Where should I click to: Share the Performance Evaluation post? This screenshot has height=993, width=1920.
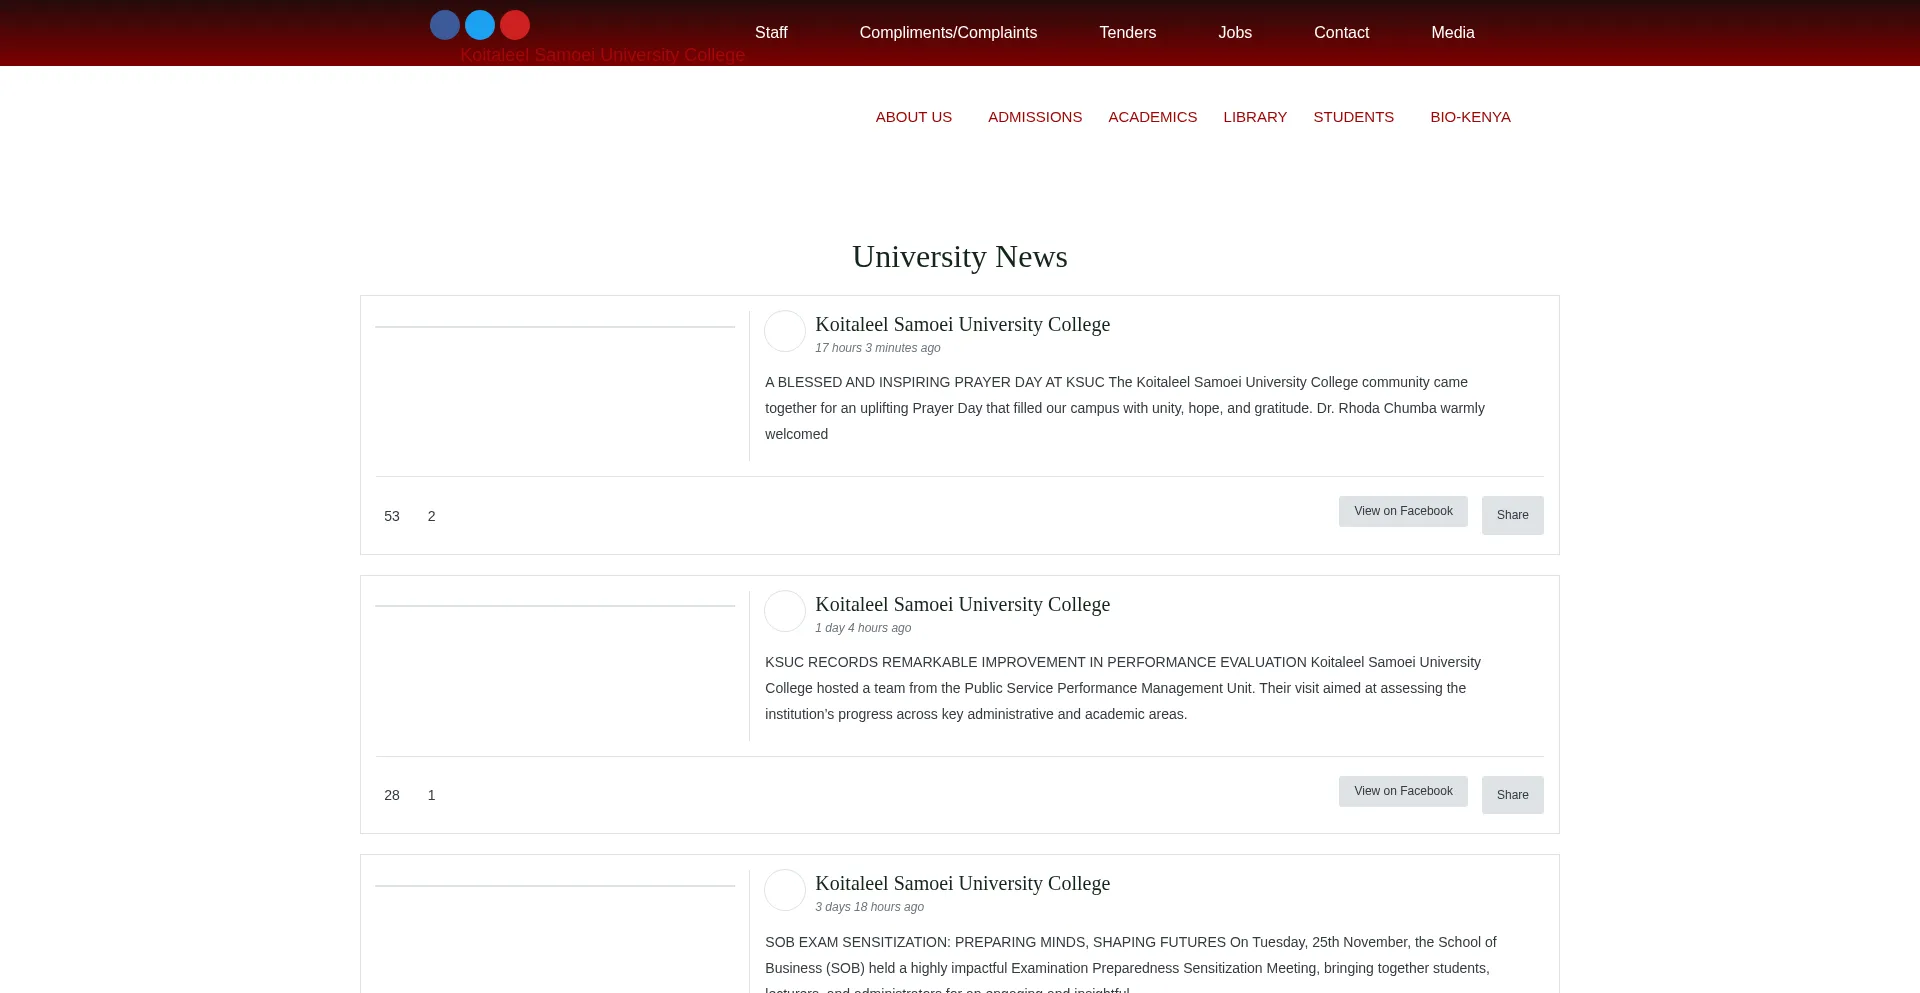click(x=1512, y=795)
